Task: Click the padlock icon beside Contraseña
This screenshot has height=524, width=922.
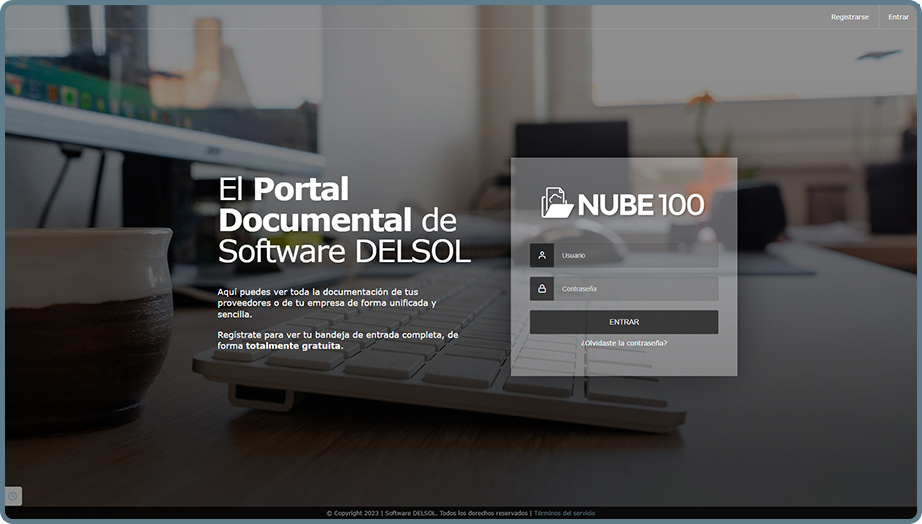Action: [542, 289]
